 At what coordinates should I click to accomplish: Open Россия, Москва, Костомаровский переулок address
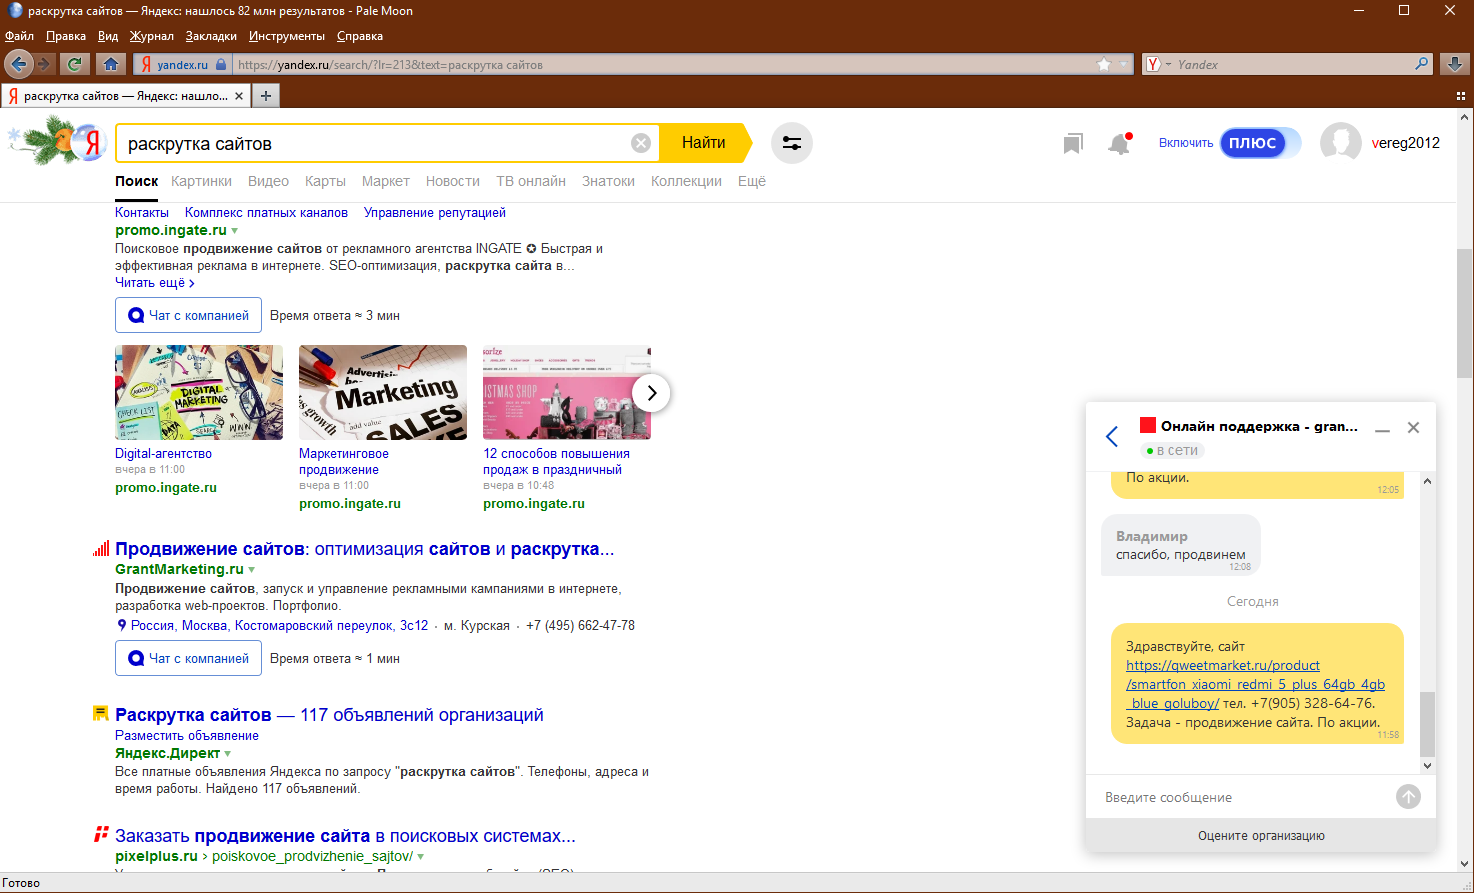[x=279, y=626]
